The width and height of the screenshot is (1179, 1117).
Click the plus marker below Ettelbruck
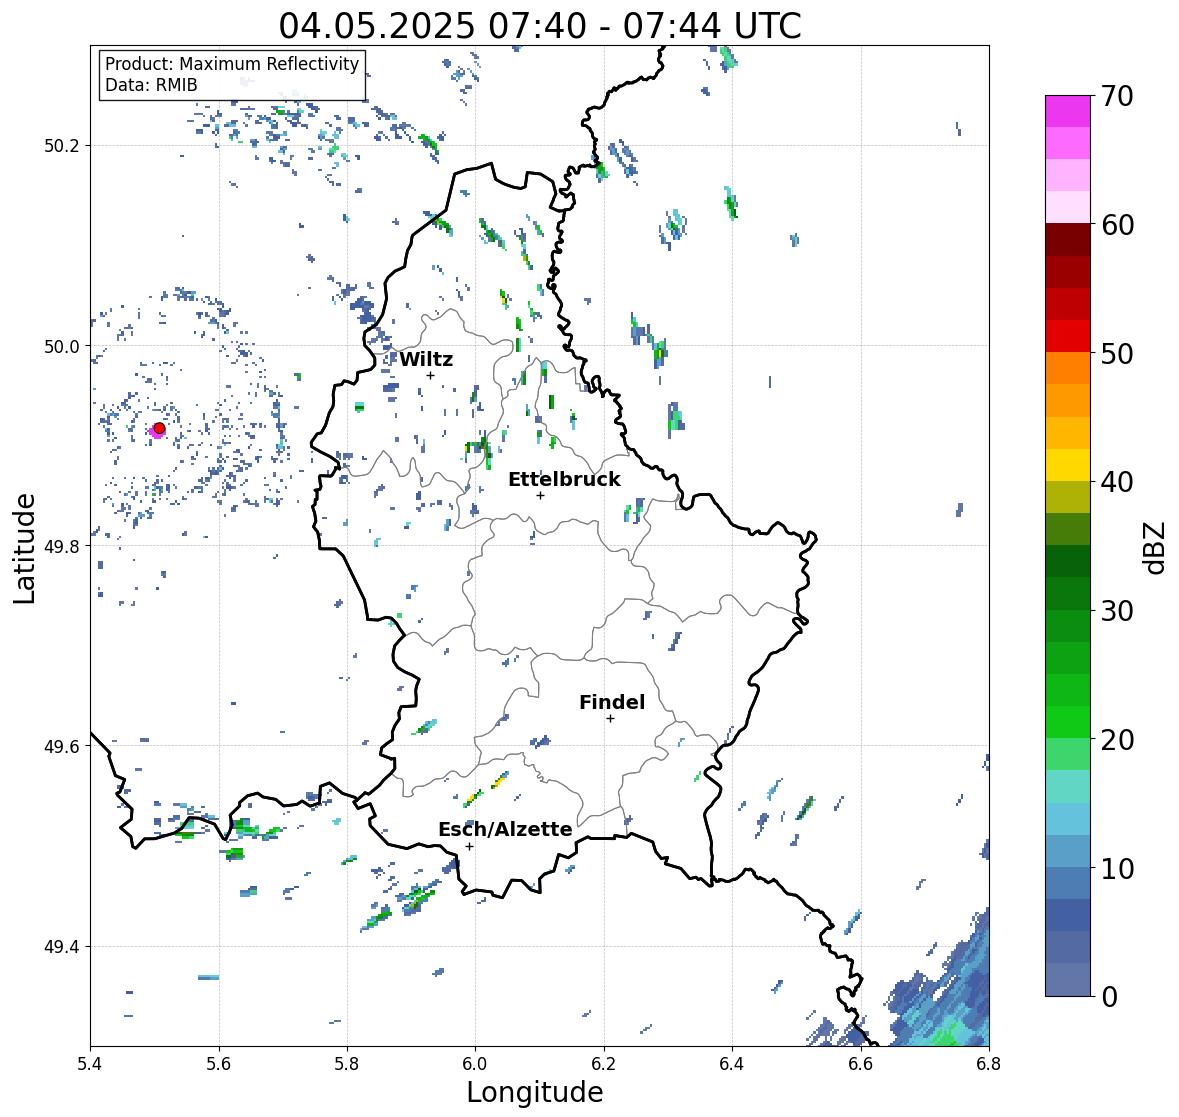[540, 495]
